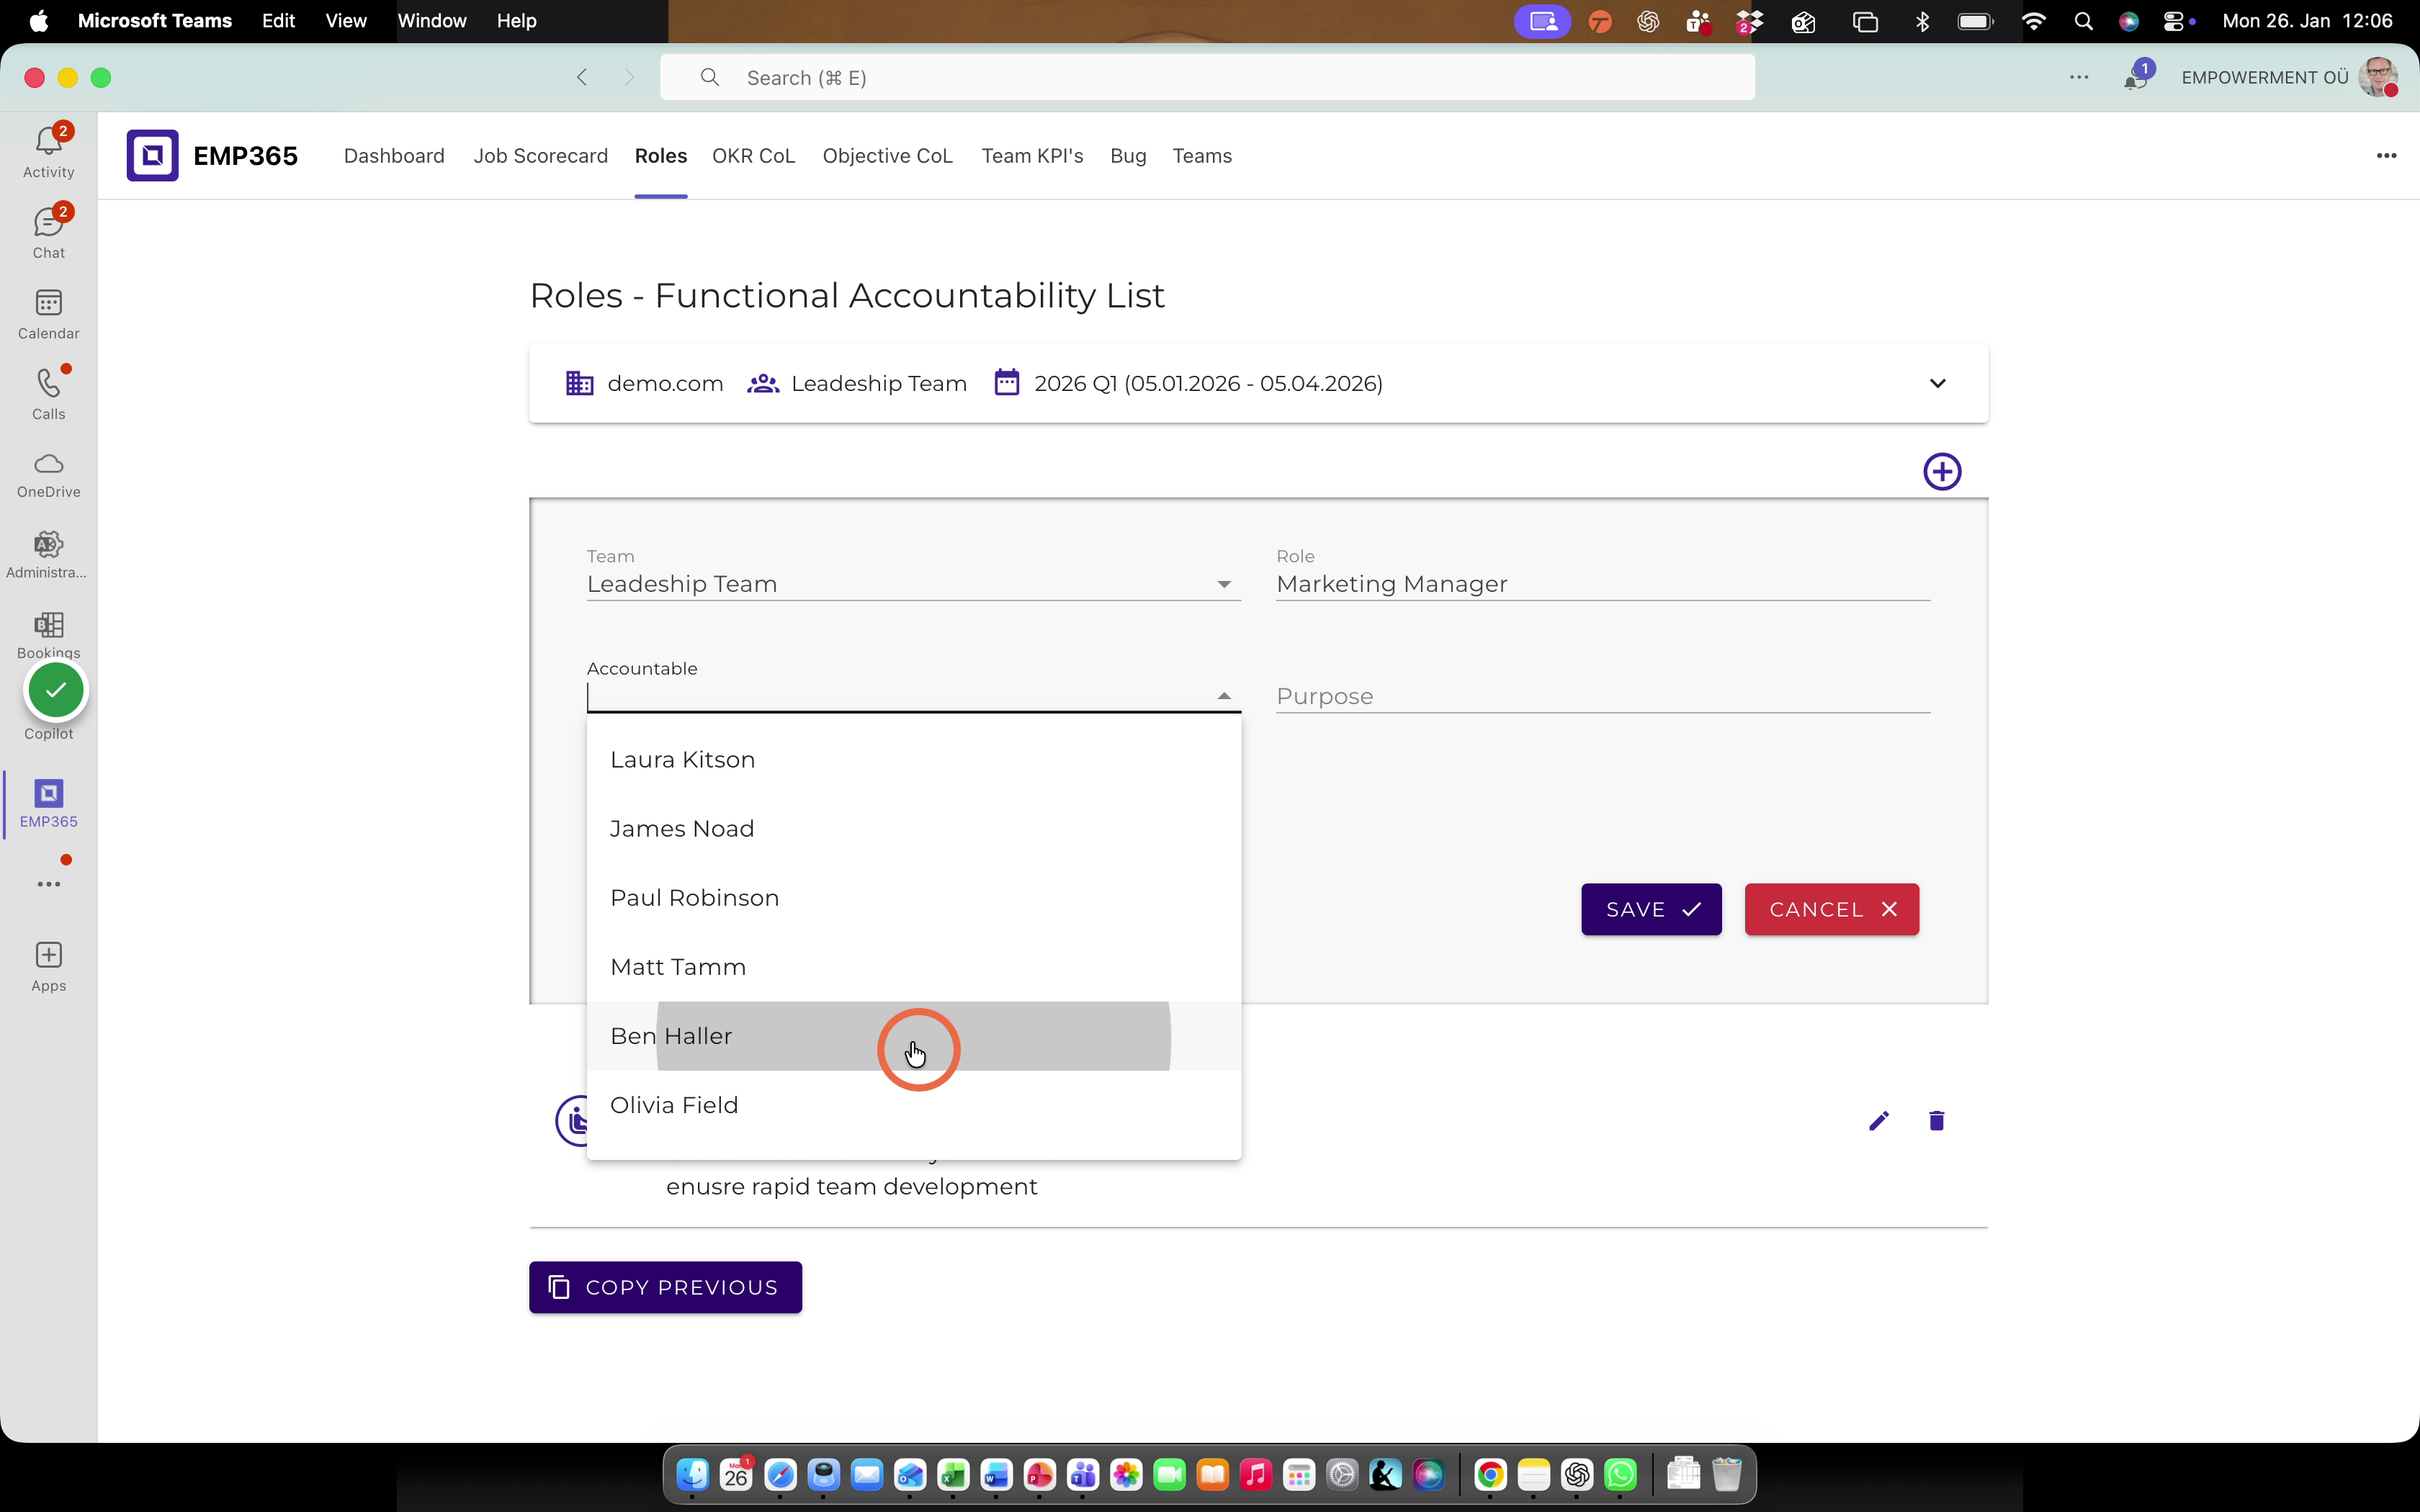Screen dimensions: 2420x1512
Task: Click the Role field Marketing Manager
Action: click(x=1602, y=584)
